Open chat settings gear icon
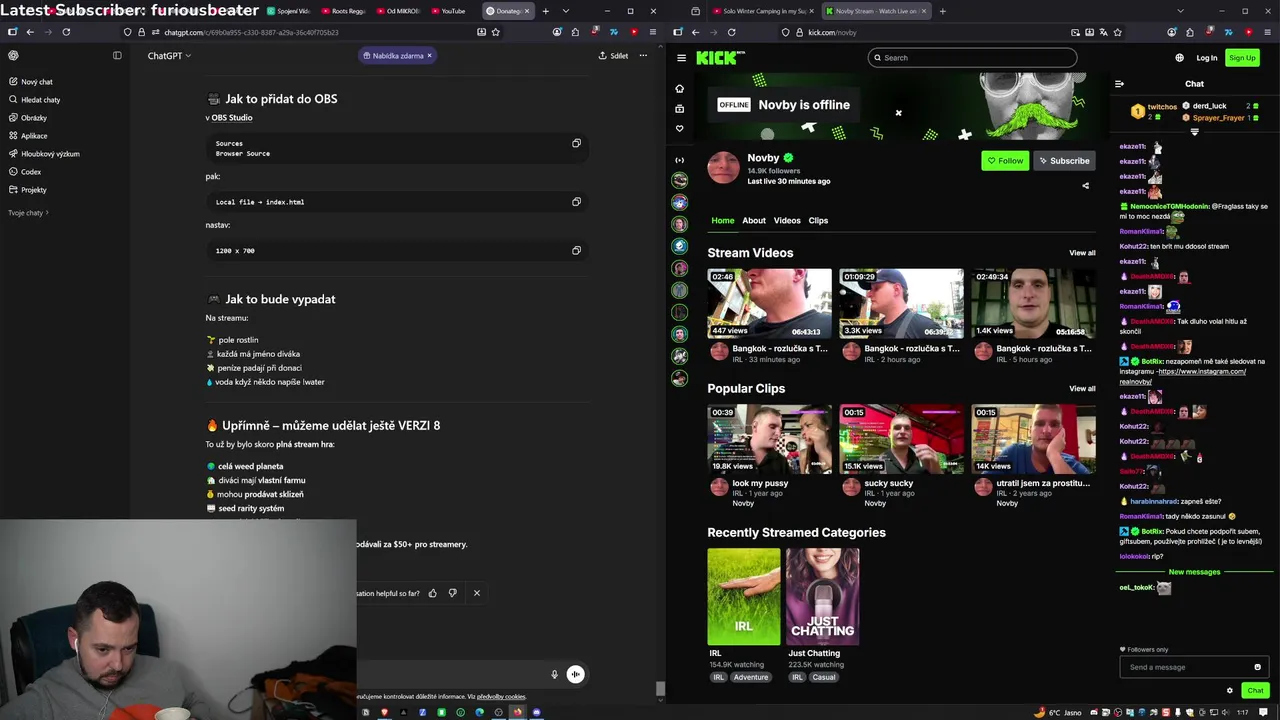Image resolution: width=1280 pixels, height=720 pixels. coord(1230,690)
